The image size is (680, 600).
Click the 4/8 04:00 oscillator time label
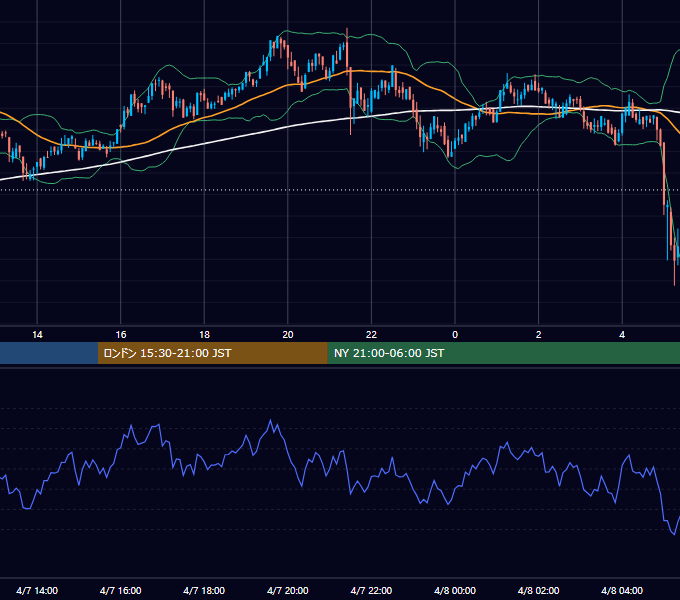point(622,590)
